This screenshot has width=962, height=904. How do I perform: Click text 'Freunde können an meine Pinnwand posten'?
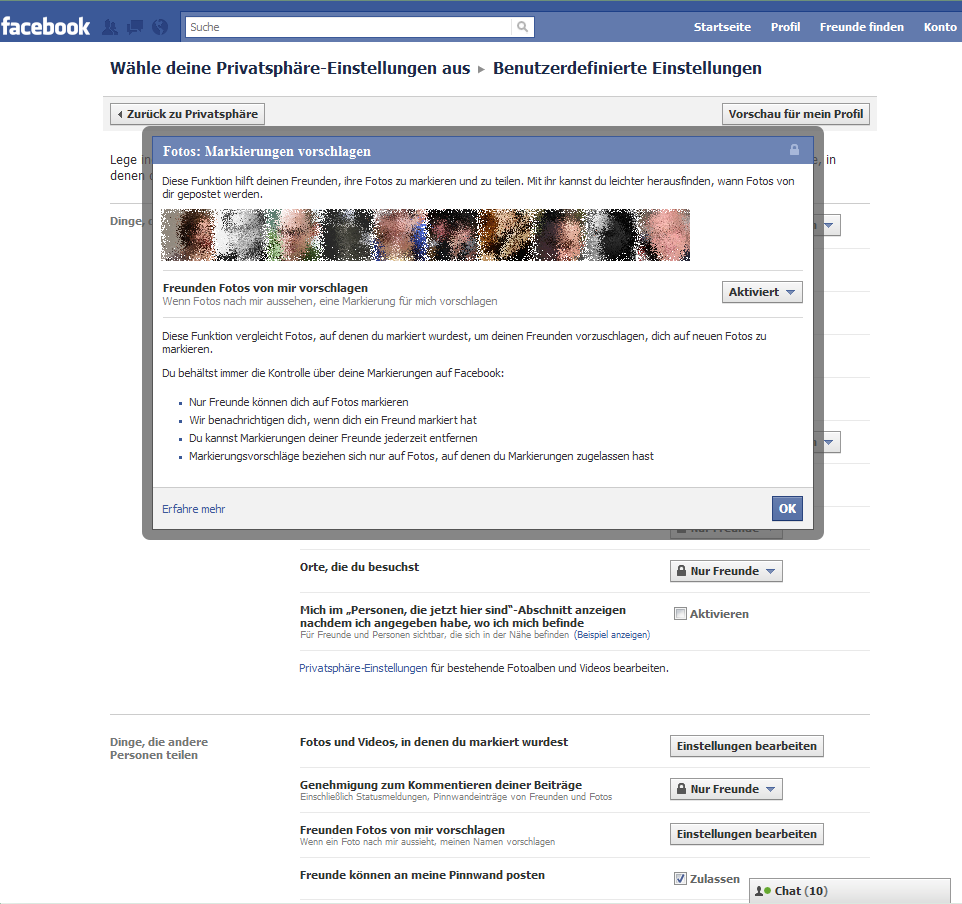point(422,875)
